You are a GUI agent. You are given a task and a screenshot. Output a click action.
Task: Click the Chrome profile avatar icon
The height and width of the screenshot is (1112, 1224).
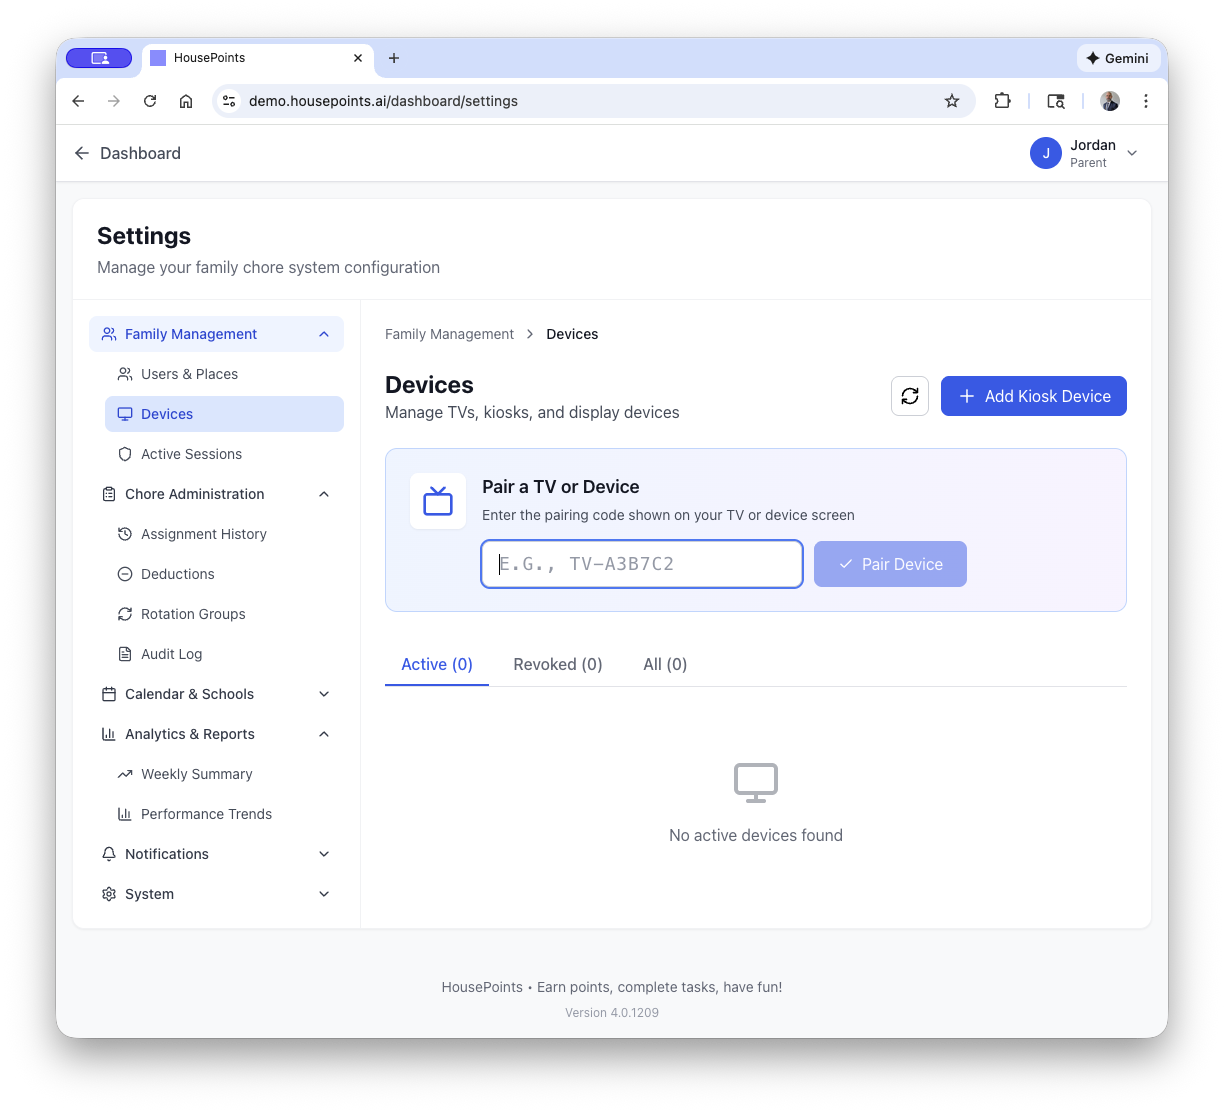click(1110, 101)
